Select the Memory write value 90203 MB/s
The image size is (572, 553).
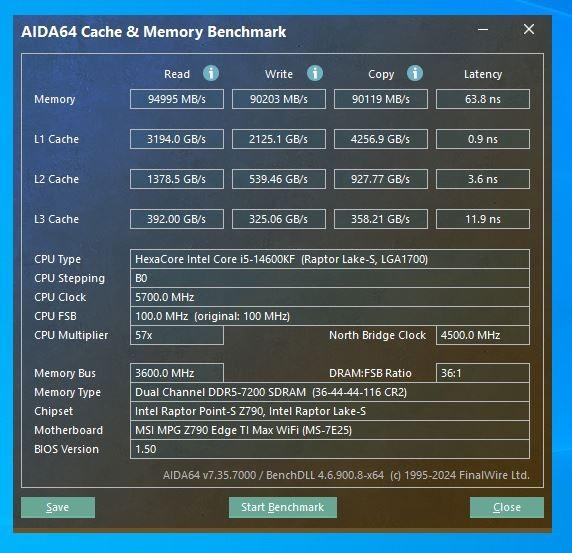click(279, 99)
